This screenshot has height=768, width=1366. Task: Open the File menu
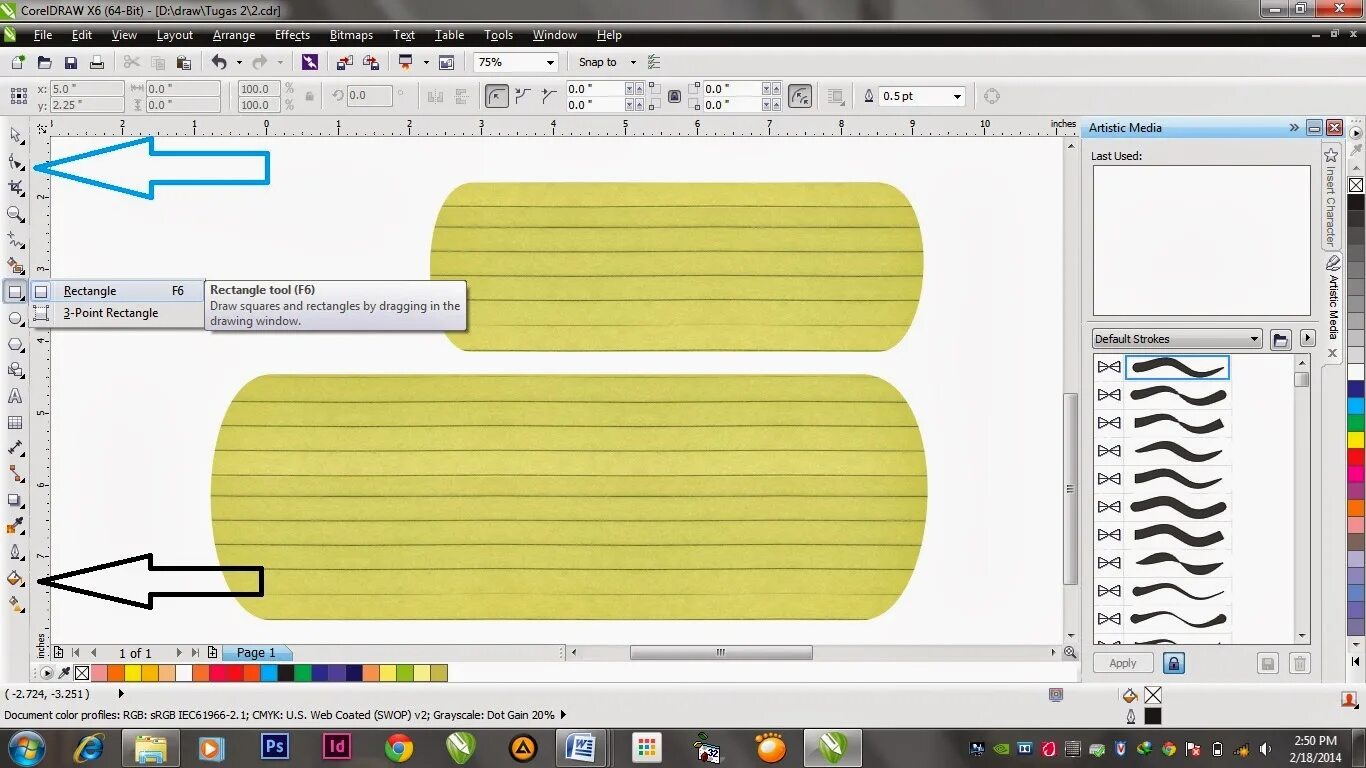pyautogui.click(x=43, y=35)
